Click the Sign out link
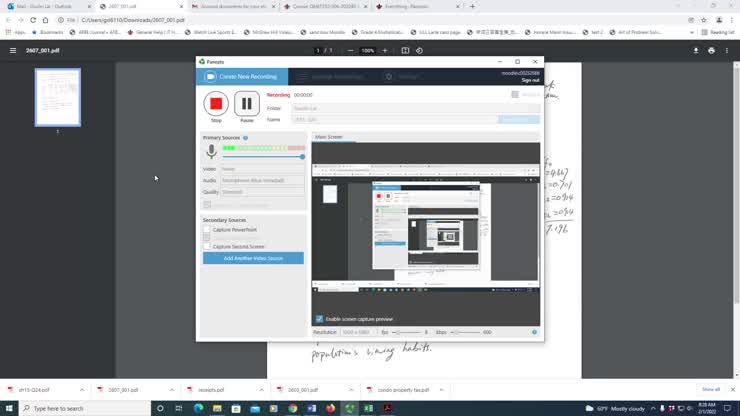This screenshot has height=416, width=740. 530,80
